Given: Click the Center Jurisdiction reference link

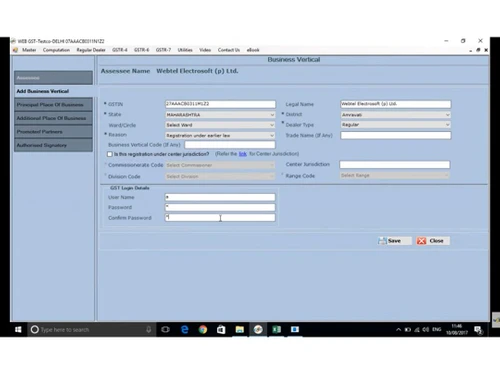Looking at the screenshot, I should click(243, 154).
